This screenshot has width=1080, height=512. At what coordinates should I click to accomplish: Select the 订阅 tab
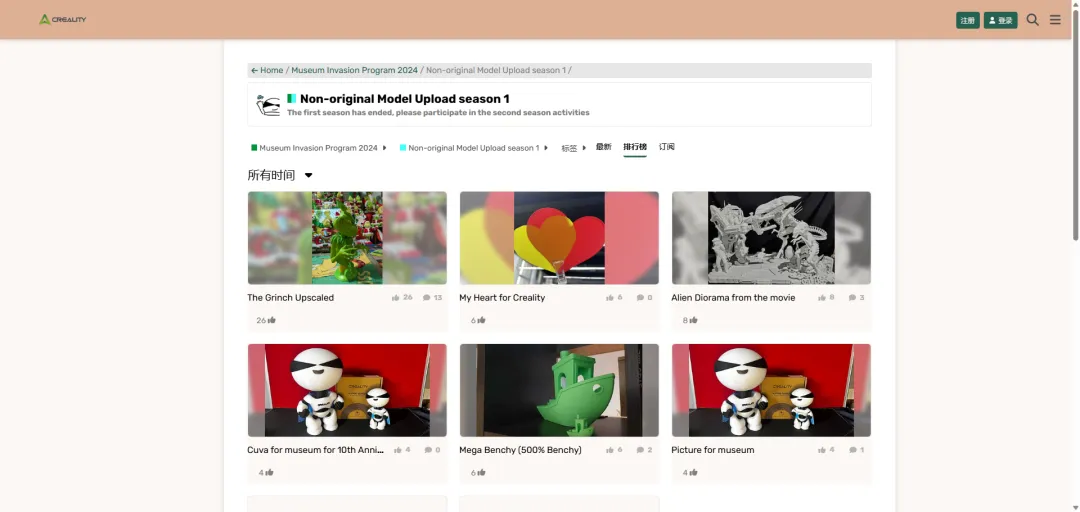pyautogui.click(x=666, y=147)
